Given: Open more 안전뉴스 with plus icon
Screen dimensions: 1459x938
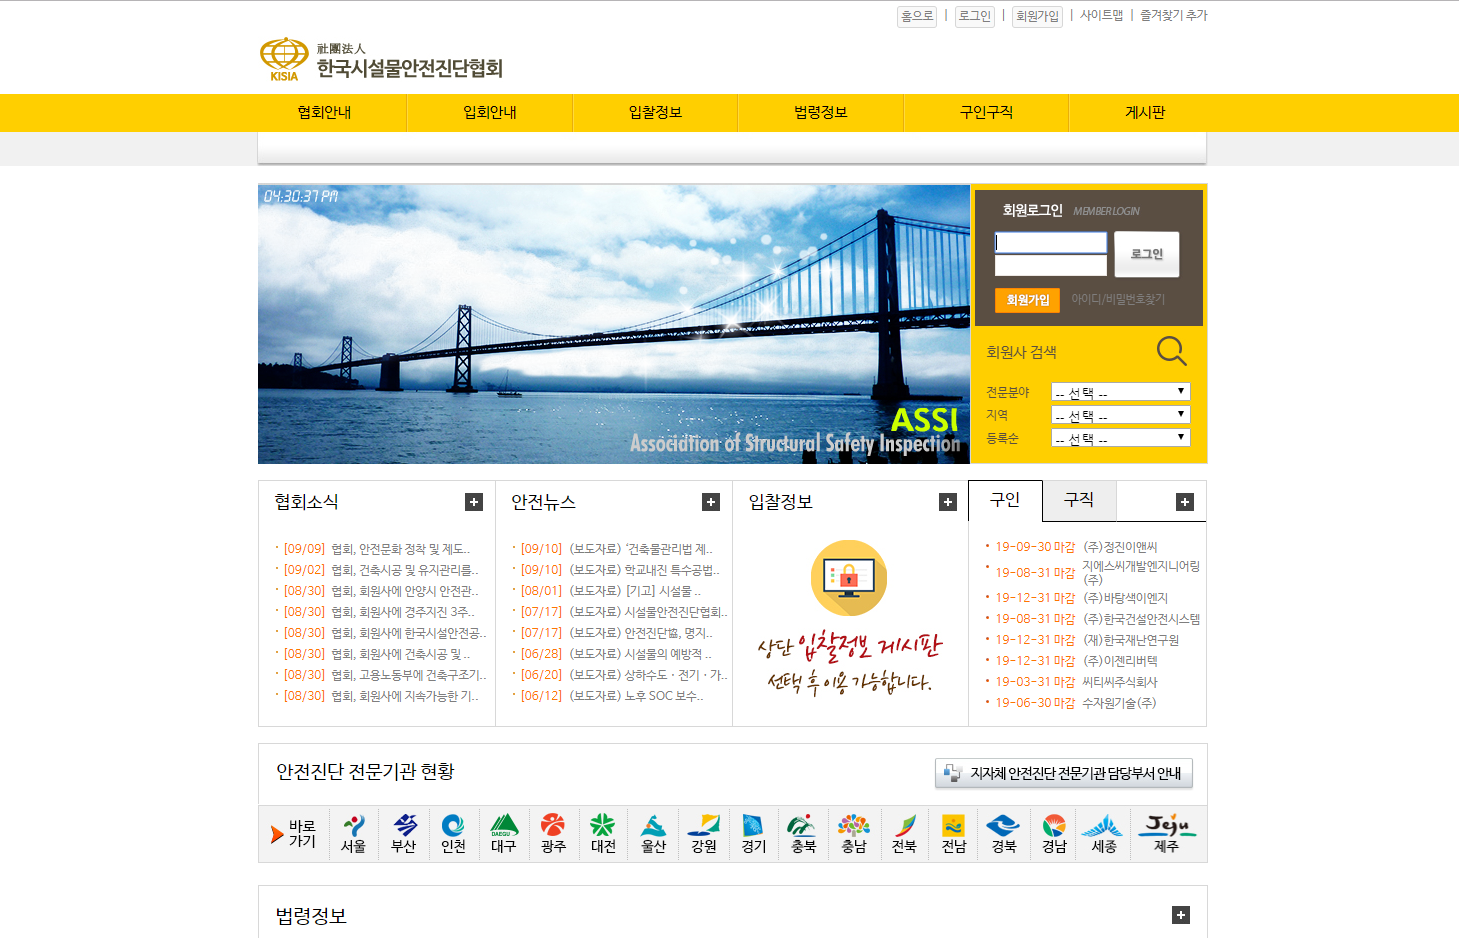Looking at the screenshot, I should coord(711,502).
